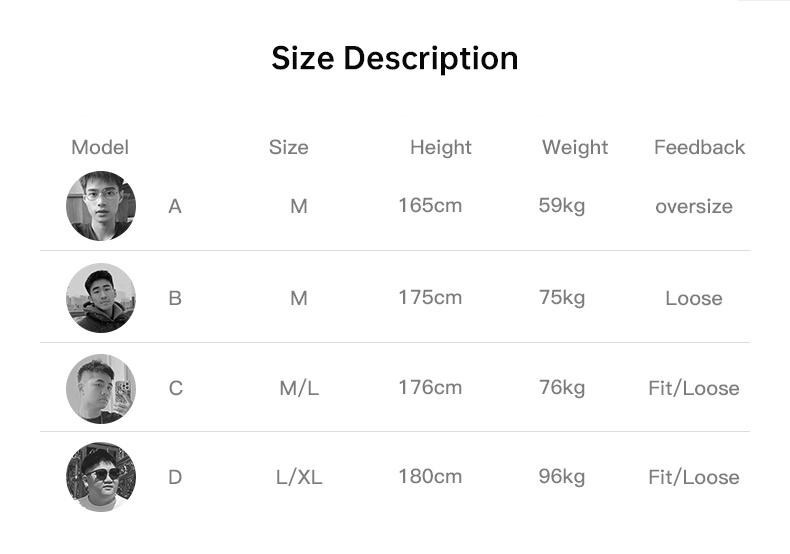The height and width of the screenshot is (554, 790).
Task: Click the 75kg weight value
Action: [x=562, y=297]
